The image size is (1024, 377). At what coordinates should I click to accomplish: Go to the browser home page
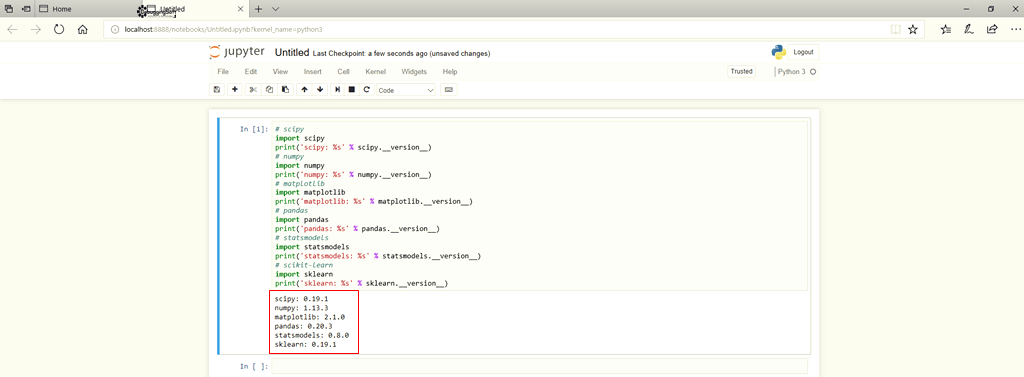click(82, 29)
